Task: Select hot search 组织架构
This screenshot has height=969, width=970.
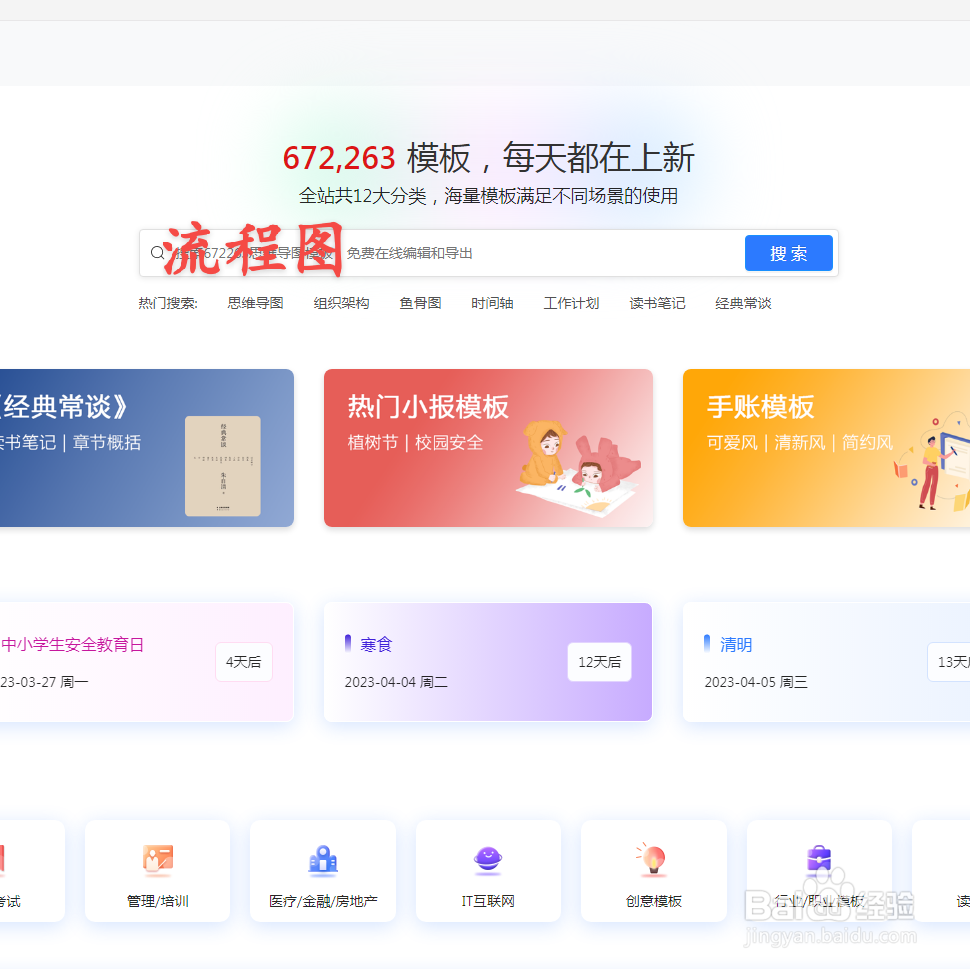Action: [341, 303]
